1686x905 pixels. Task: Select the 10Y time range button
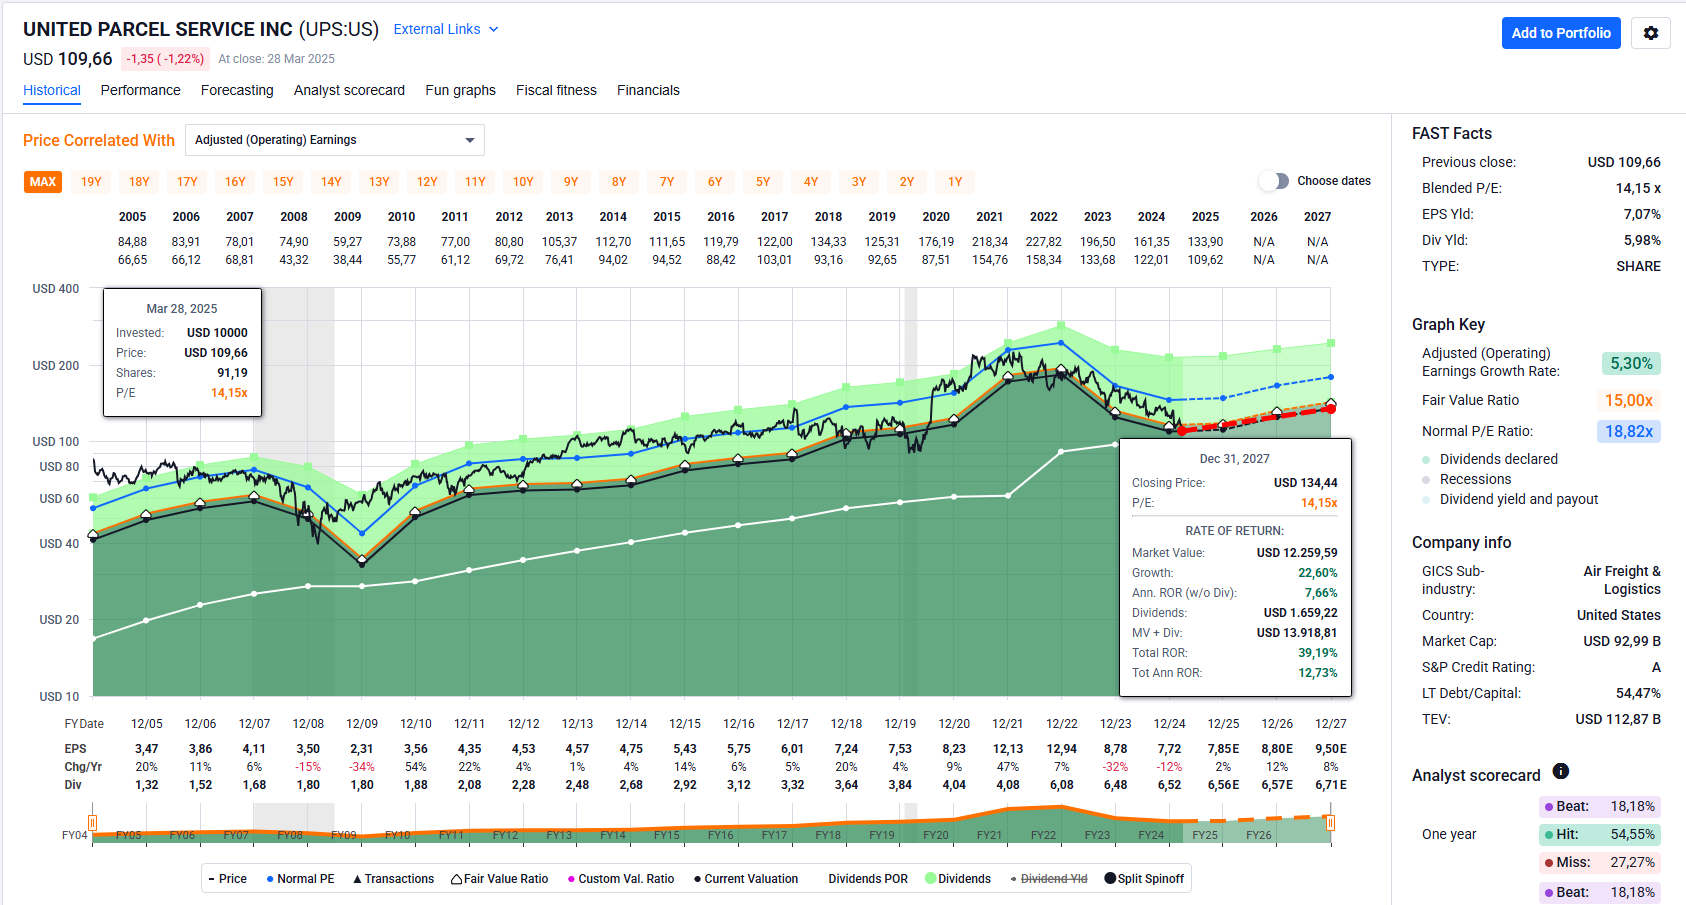pos(523,182)
